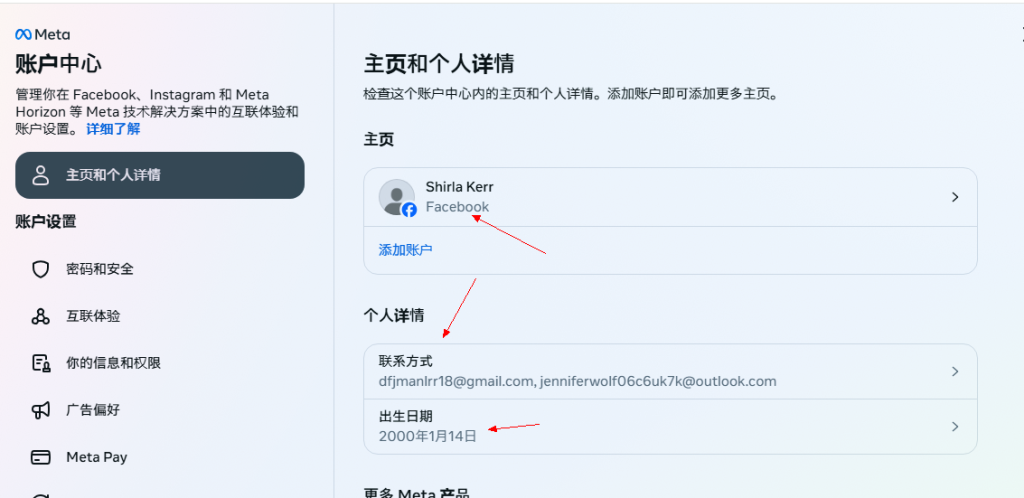Go to the 广告偏好 section
This screenshot has height=498, width=1024.
pos(93,410)
